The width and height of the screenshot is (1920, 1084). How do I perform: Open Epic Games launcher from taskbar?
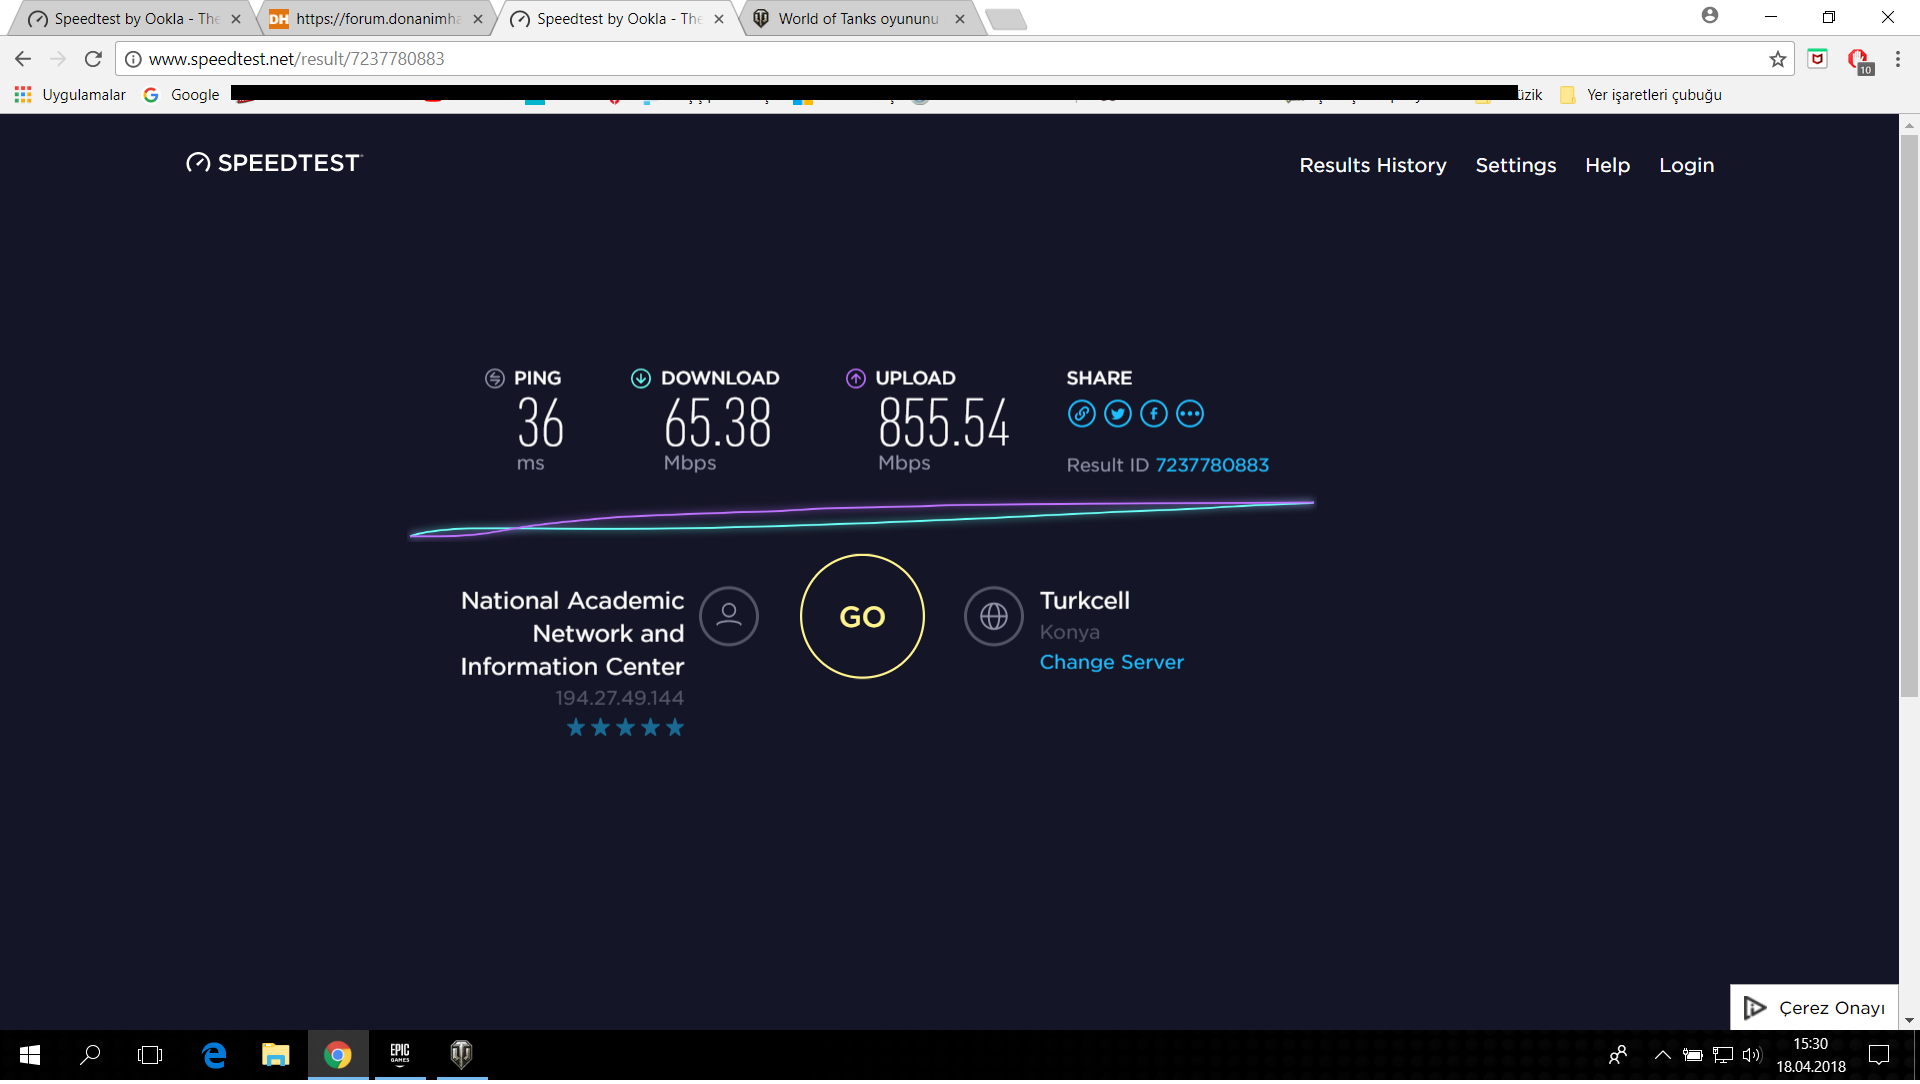coord(400,1055)
